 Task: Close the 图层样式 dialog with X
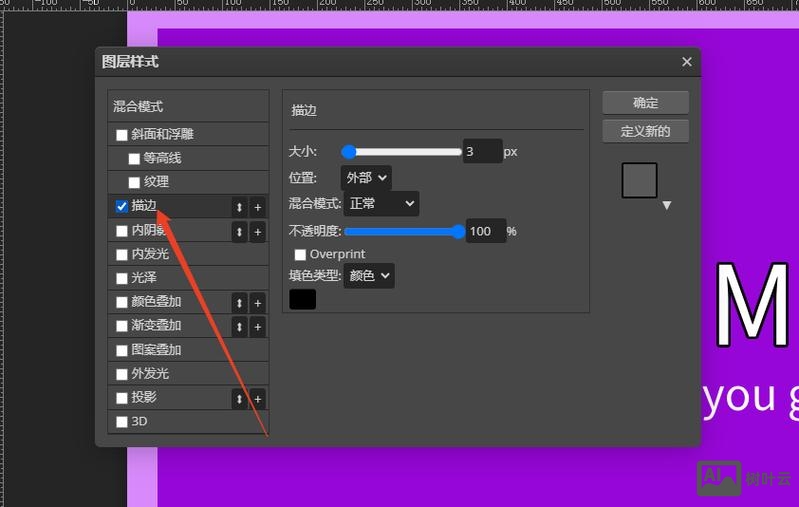click(x=686, y=62)
